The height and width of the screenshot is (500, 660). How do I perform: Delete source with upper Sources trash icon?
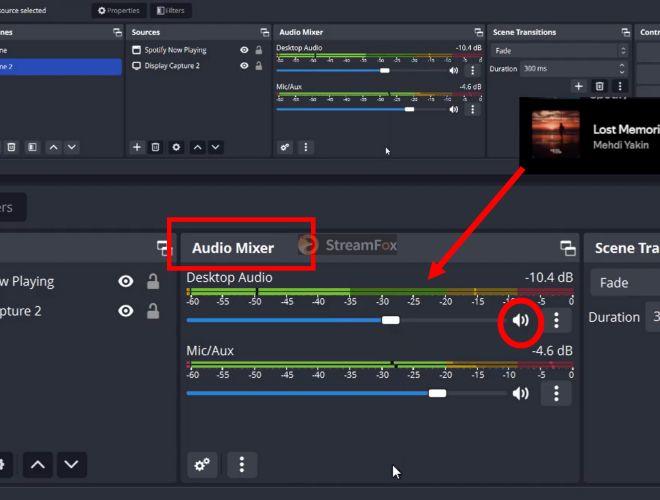[x=155, y=147]
